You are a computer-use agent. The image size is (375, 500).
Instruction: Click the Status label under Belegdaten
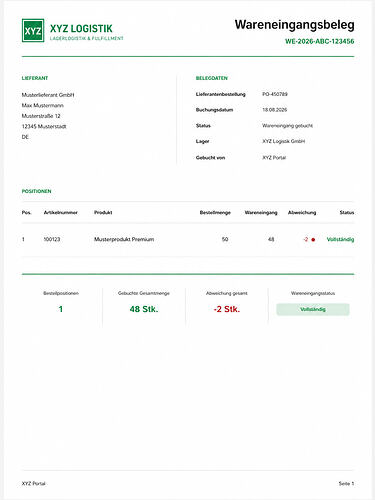click(203, 126)
